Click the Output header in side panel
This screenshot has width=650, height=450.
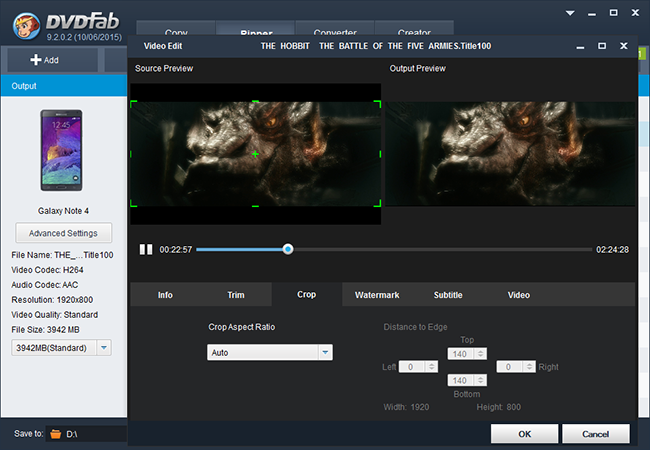(64, 86)
